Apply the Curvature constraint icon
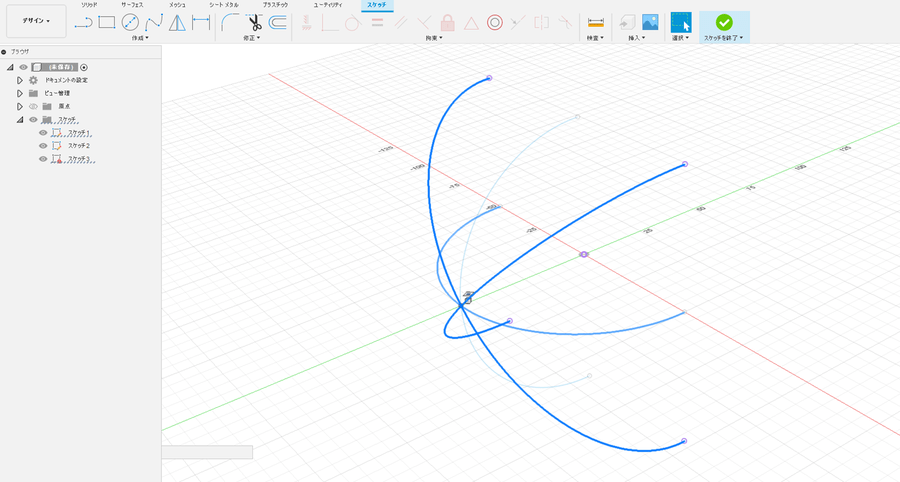Viewport: 900px width, 482px height. 565,23
